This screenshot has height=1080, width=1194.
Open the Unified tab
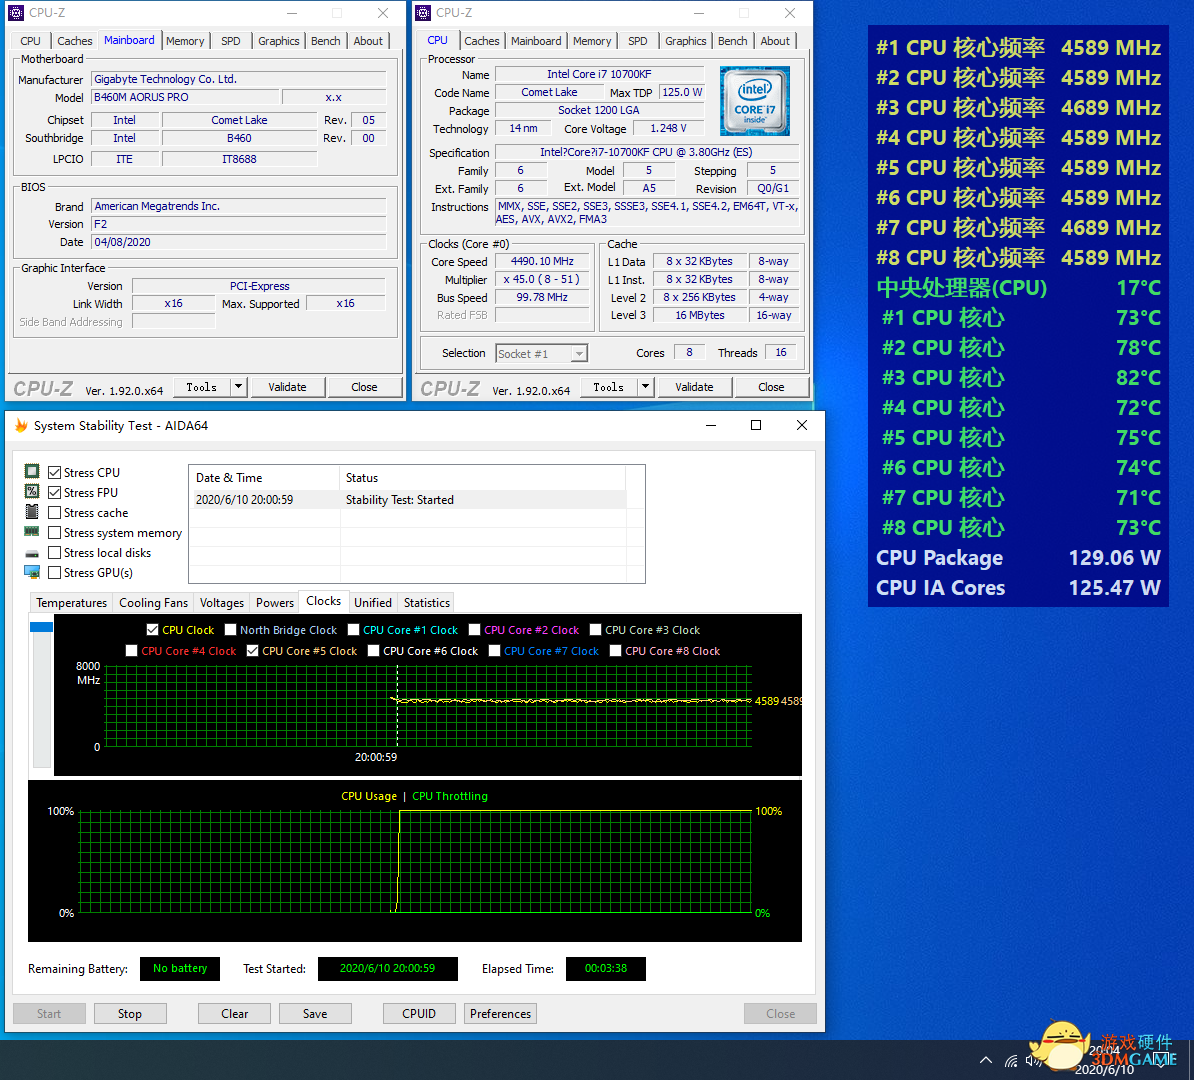(373, 602)
